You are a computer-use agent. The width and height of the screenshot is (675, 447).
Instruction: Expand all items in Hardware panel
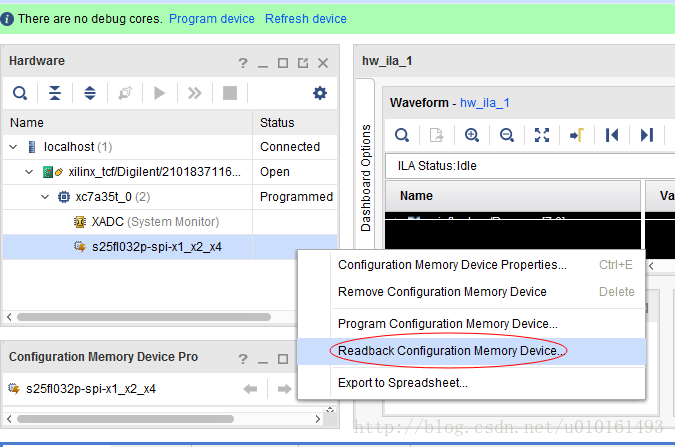point(90,93)
